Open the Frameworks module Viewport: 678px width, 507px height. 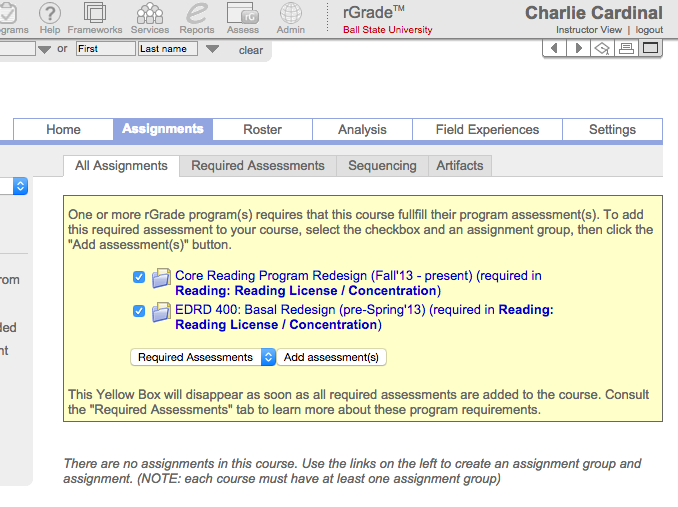pyautogui.click(x=95, y=14)
